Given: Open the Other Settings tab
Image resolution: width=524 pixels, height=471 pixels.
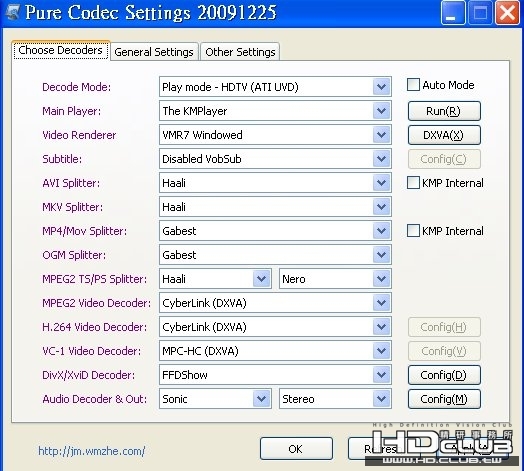Looking at the screenshot, I should click(x=240, y=52).
